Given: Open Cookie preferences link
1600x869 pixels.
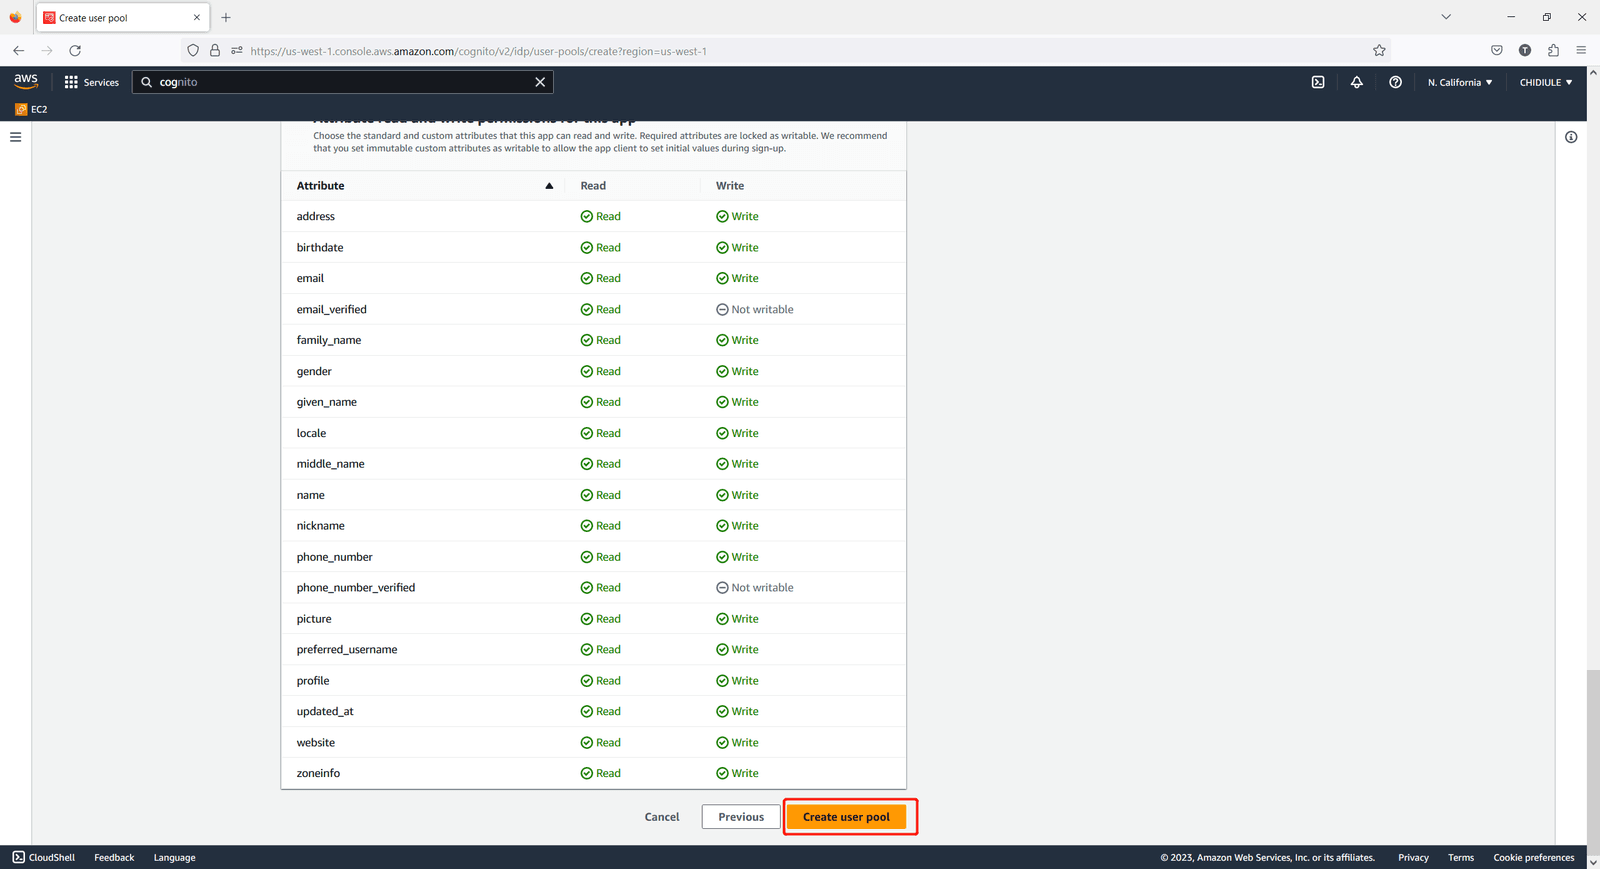Looking at the screenshot, I should pos(1534,858).
